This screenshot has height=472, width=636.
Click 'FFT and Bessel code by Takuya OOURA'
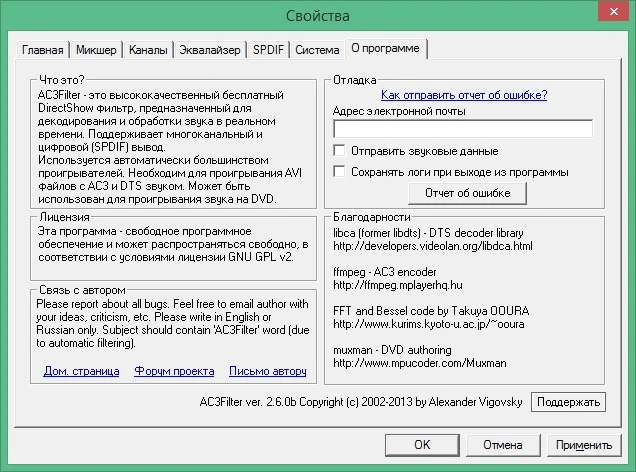(x=431, y=311)
